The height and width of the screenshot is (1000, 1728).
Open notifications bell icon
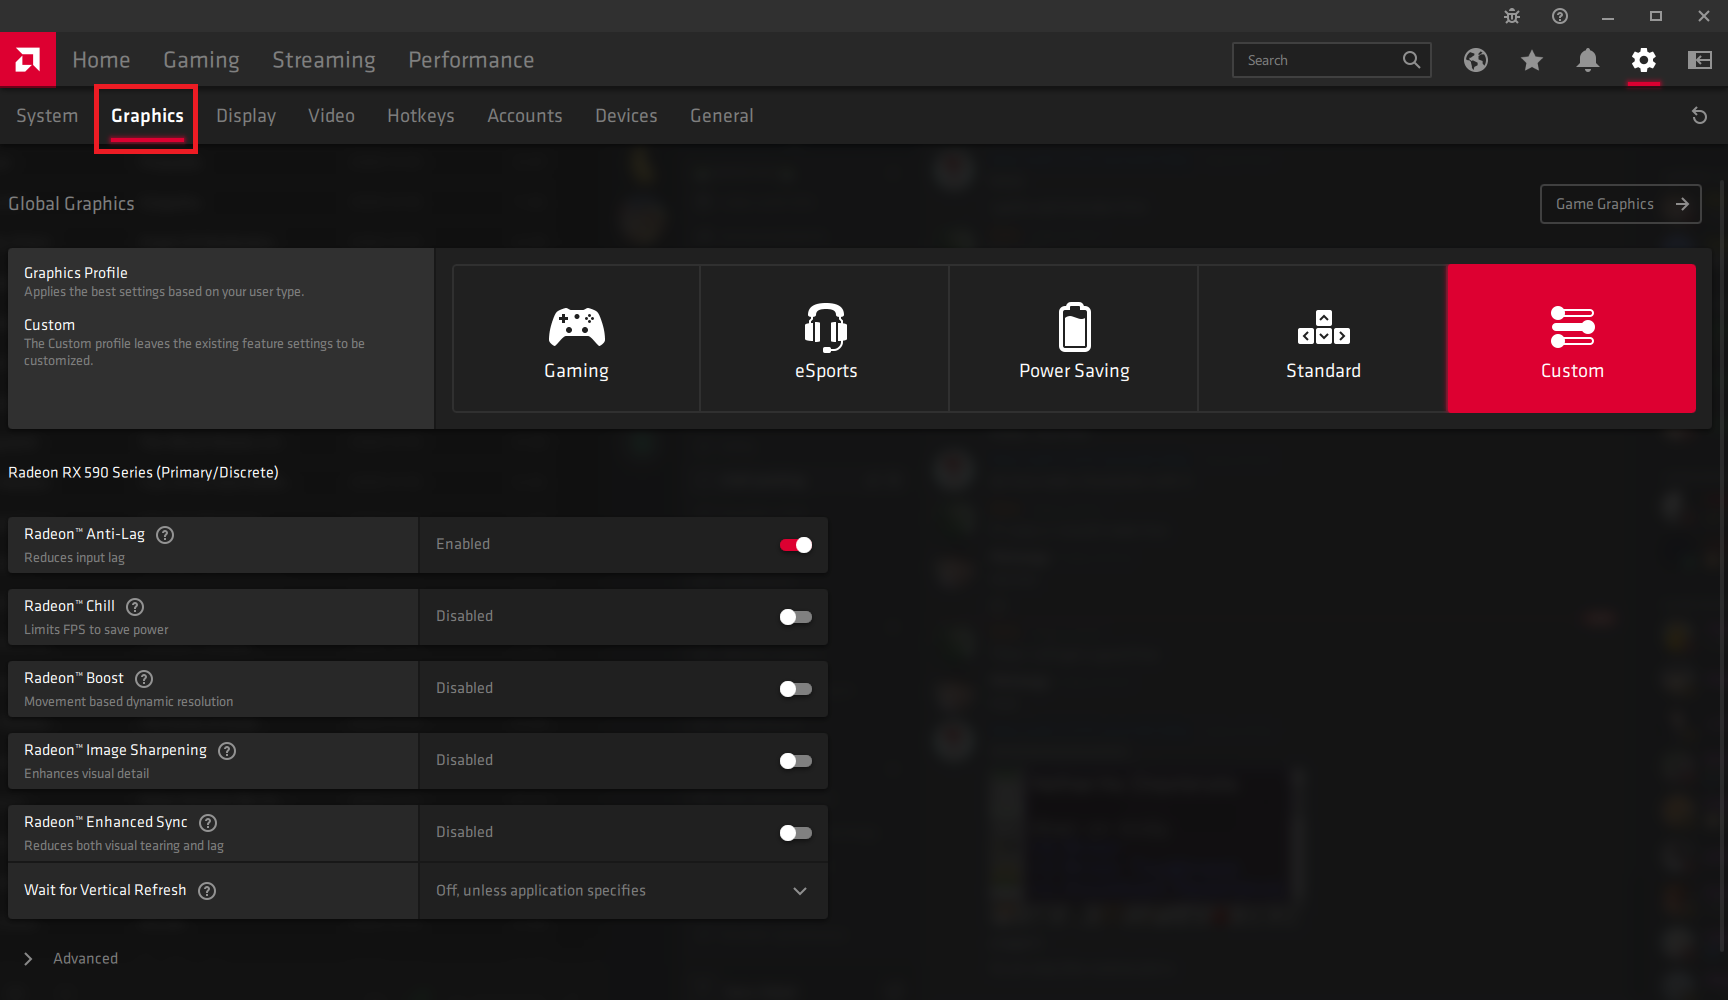[x=1588, y=60]
